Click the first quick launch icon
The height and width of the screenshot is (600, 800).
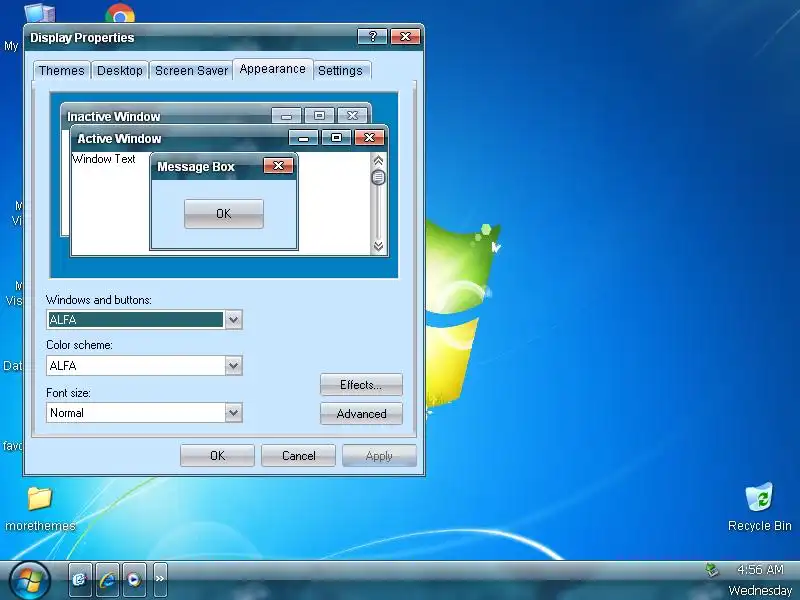[x=80, y=580]
